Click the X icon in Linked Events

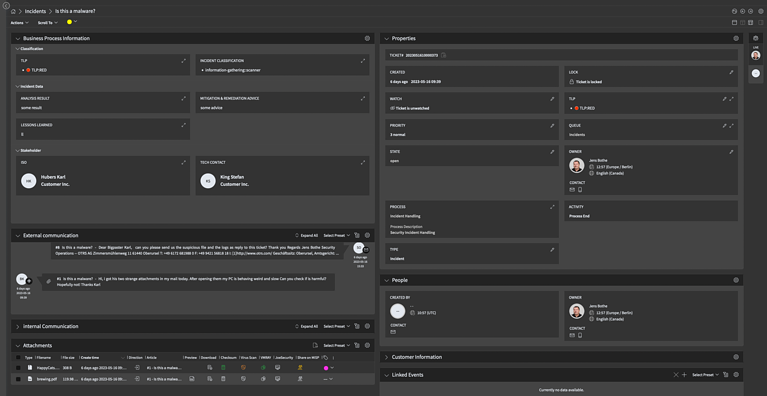(676, 375)
